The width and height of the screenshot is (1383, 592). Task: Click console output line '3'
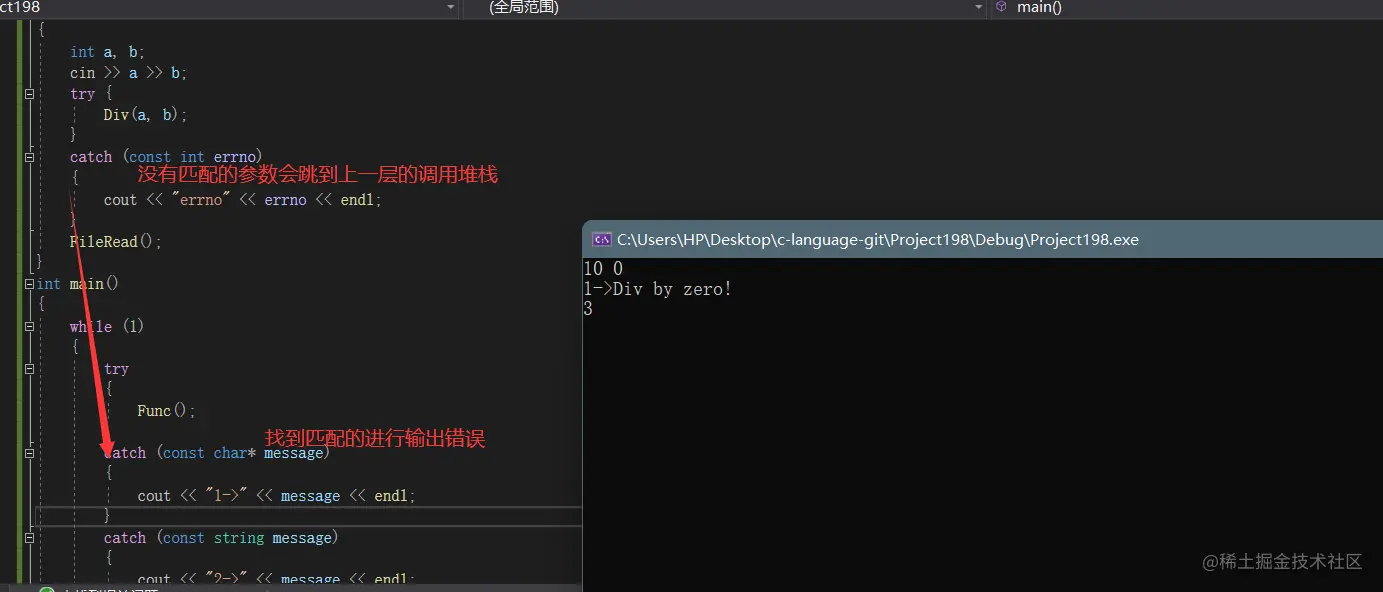coord(588,310)
